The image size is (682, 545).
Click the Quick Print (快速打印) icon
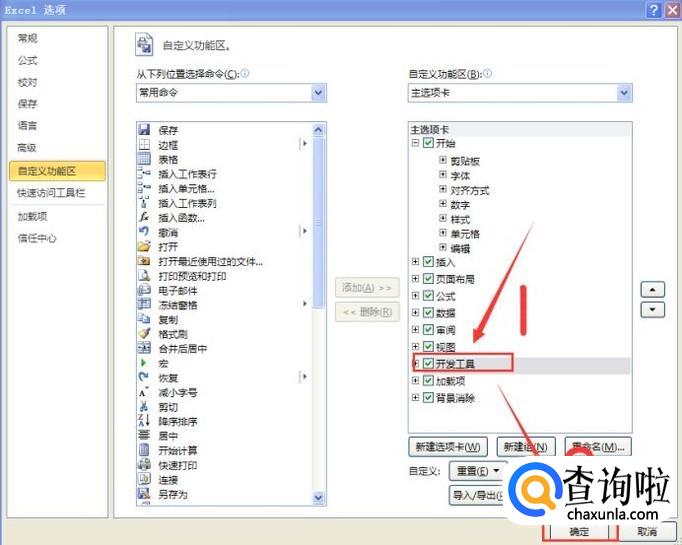pyautogui.click(x=144, y=465)
